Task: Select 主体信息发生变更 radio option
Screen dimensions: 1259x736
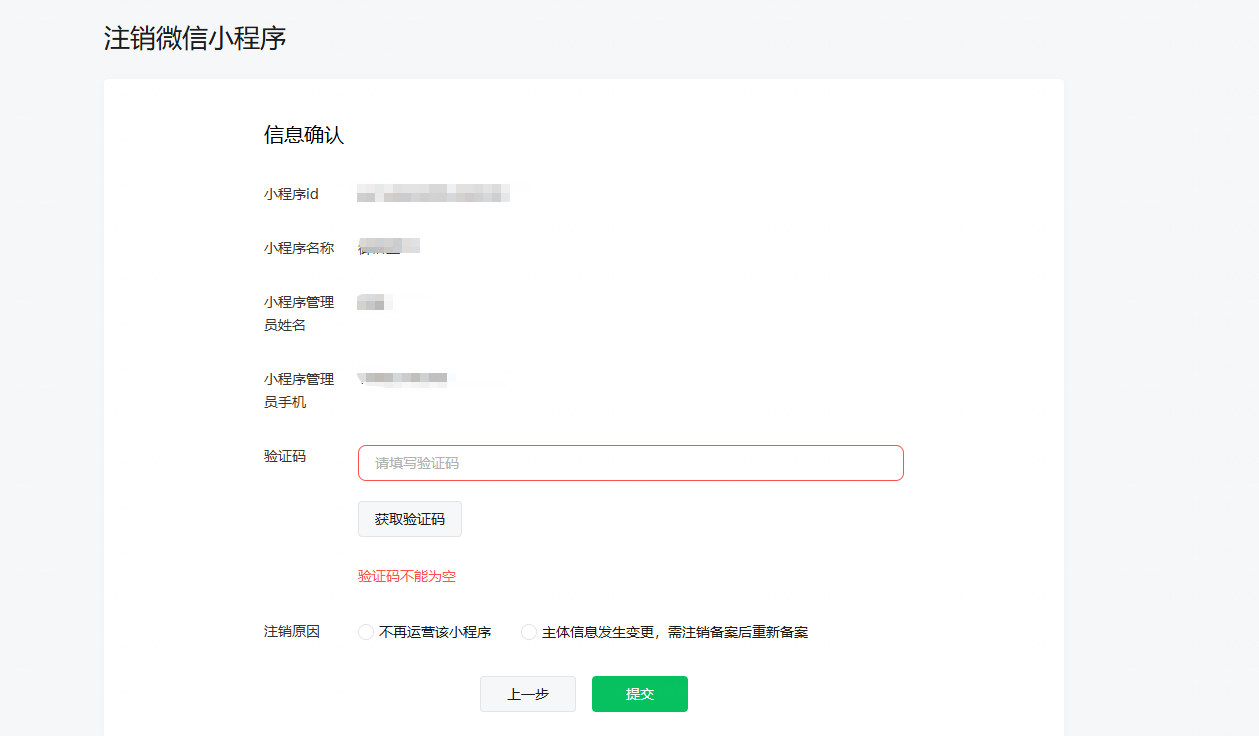Action: tap(529, 632)
